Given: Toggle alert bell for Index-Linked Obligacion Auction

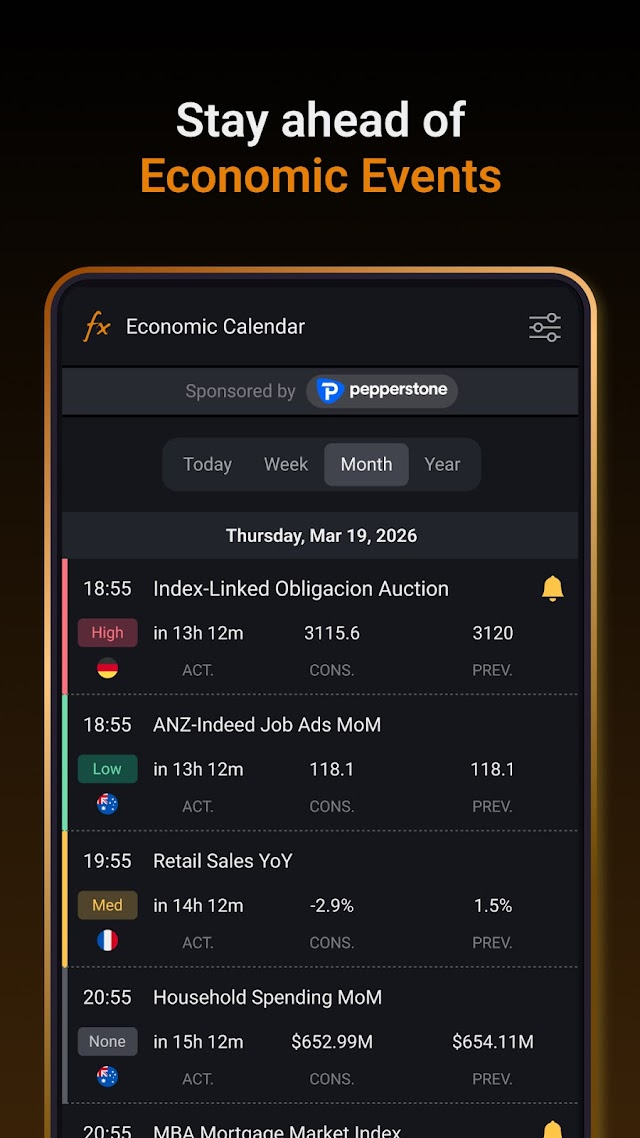Looking at the screenshot, I should click(x=552, y=589).
